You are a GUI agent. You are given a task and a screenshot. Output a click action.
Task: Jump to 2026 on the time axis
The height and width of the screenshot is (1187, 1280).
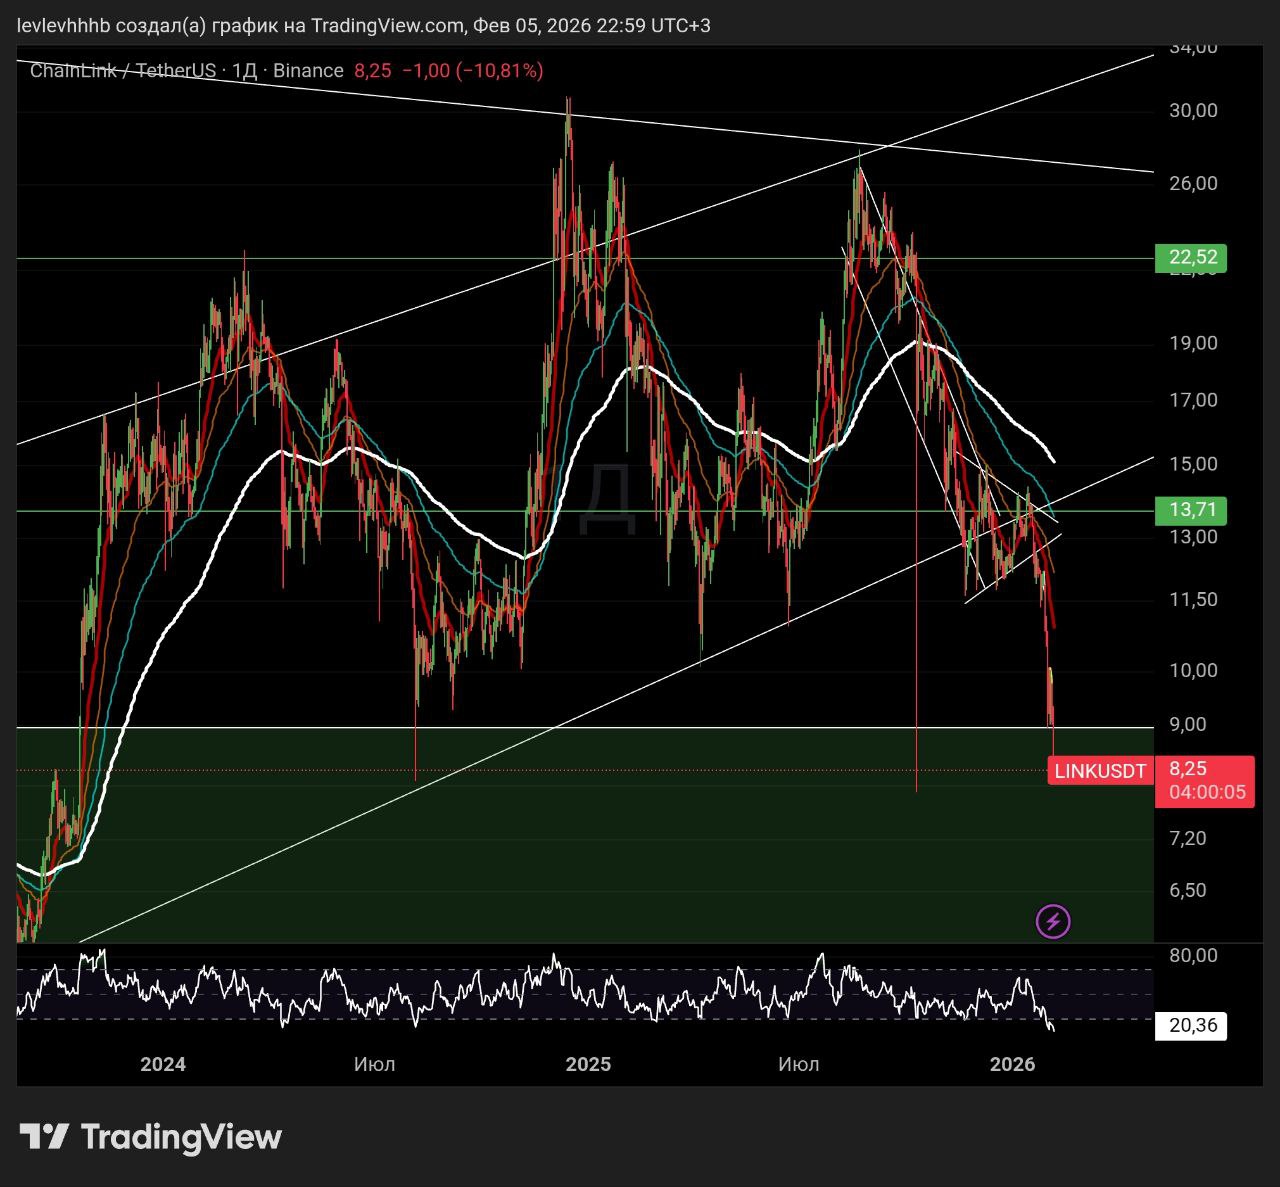[x=1013, y=1064]
